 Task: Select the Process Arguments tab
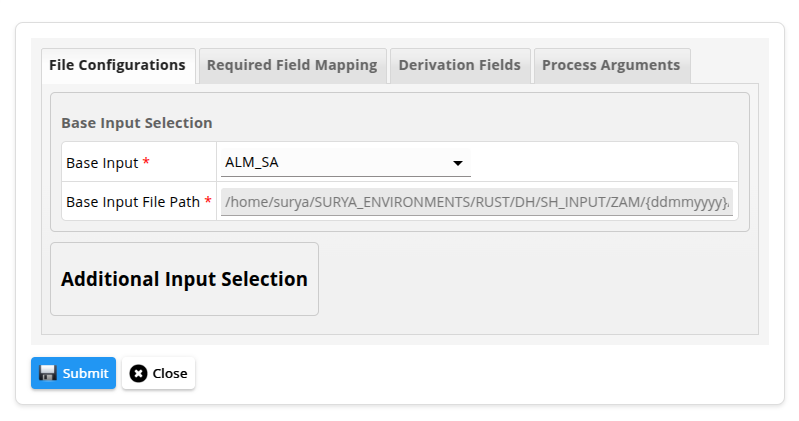[x=610, y=65]
